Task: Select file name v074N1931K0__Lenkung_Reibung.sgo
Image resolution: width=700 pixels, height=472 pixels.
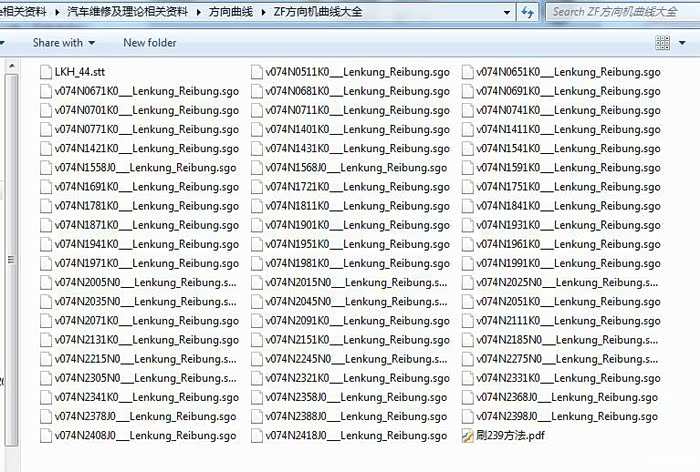Action: pos(568,226)
